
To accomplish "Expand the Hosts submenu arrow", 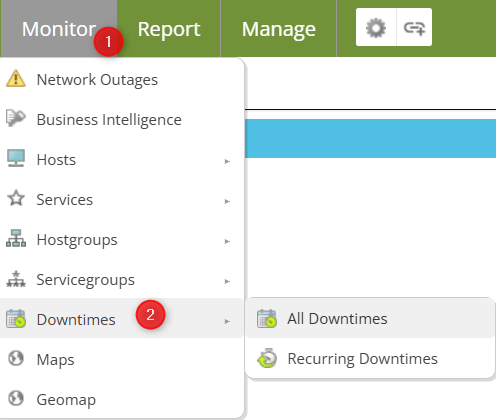I will [227, 161].
